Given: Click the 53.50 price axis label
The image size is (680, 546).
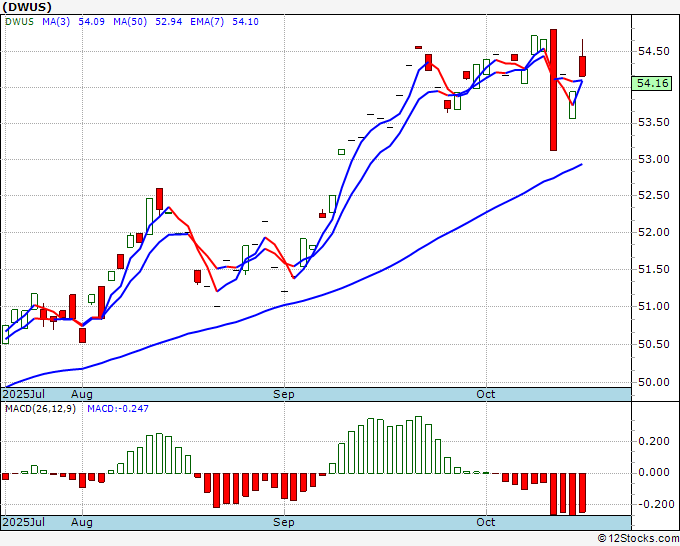Looking at the screenshot, I should (x=654, y=123).
